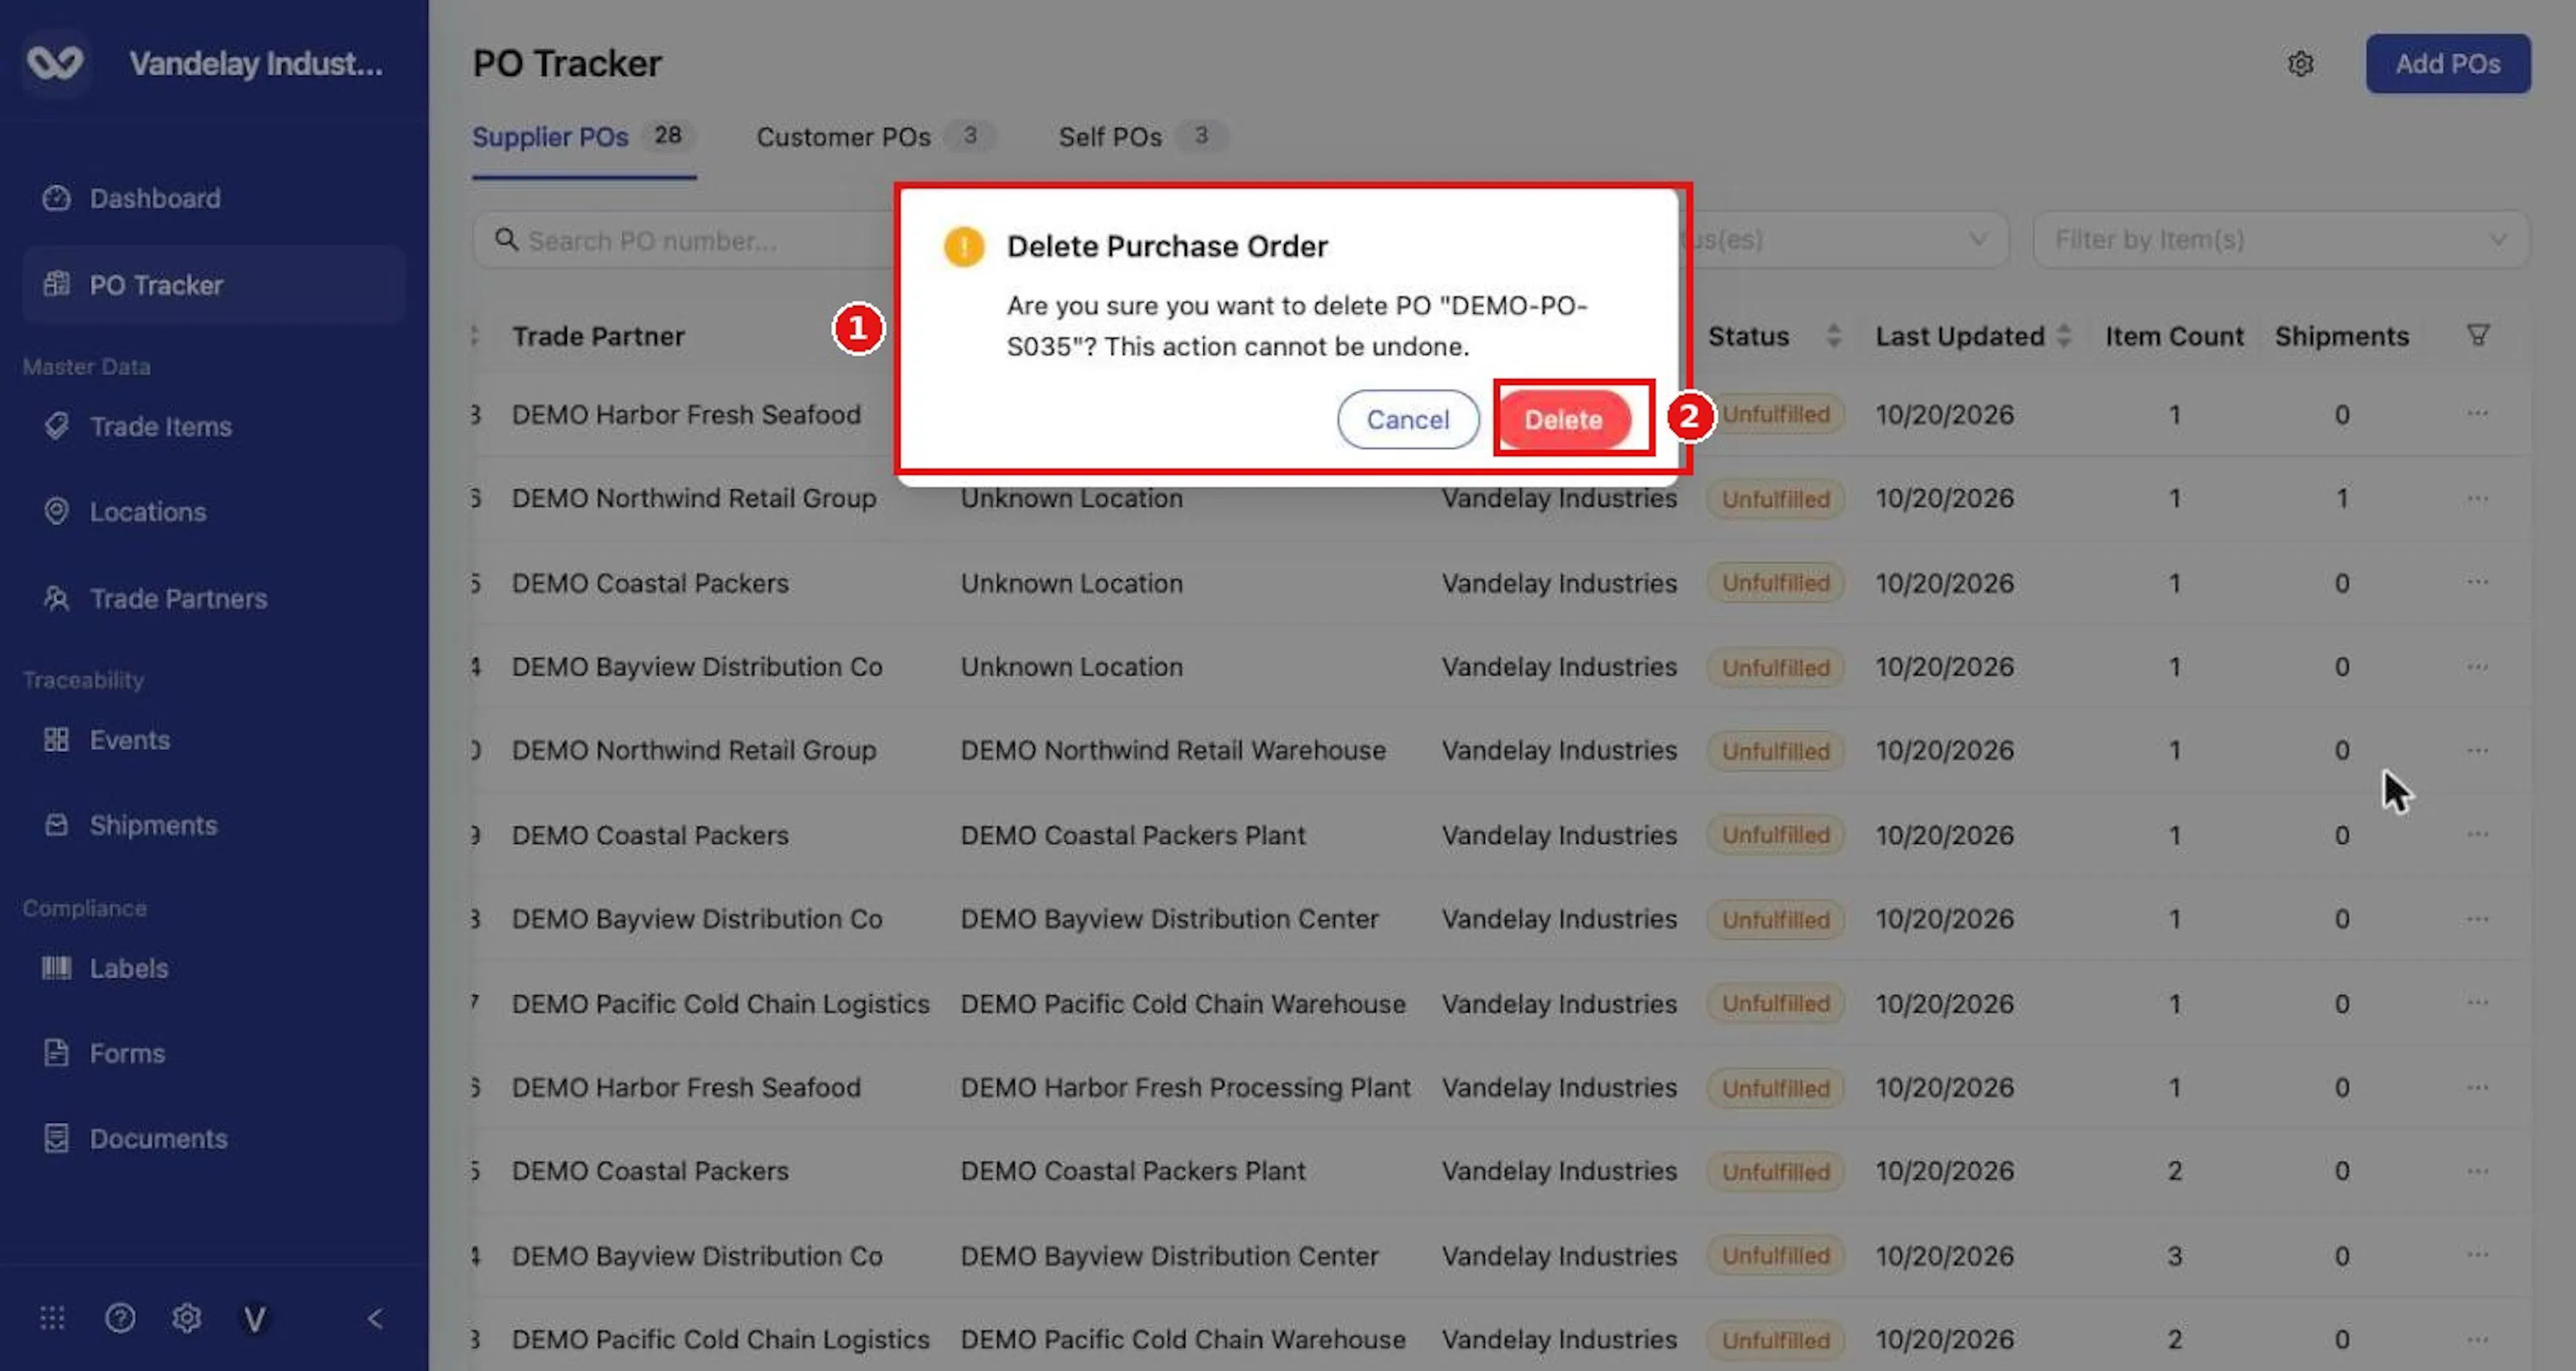Viewport: 2576px width, 1371px height.
Task: Open row actions for DEMO Northwind Retail Group Unknown Location
Action: pos(2478,498)
